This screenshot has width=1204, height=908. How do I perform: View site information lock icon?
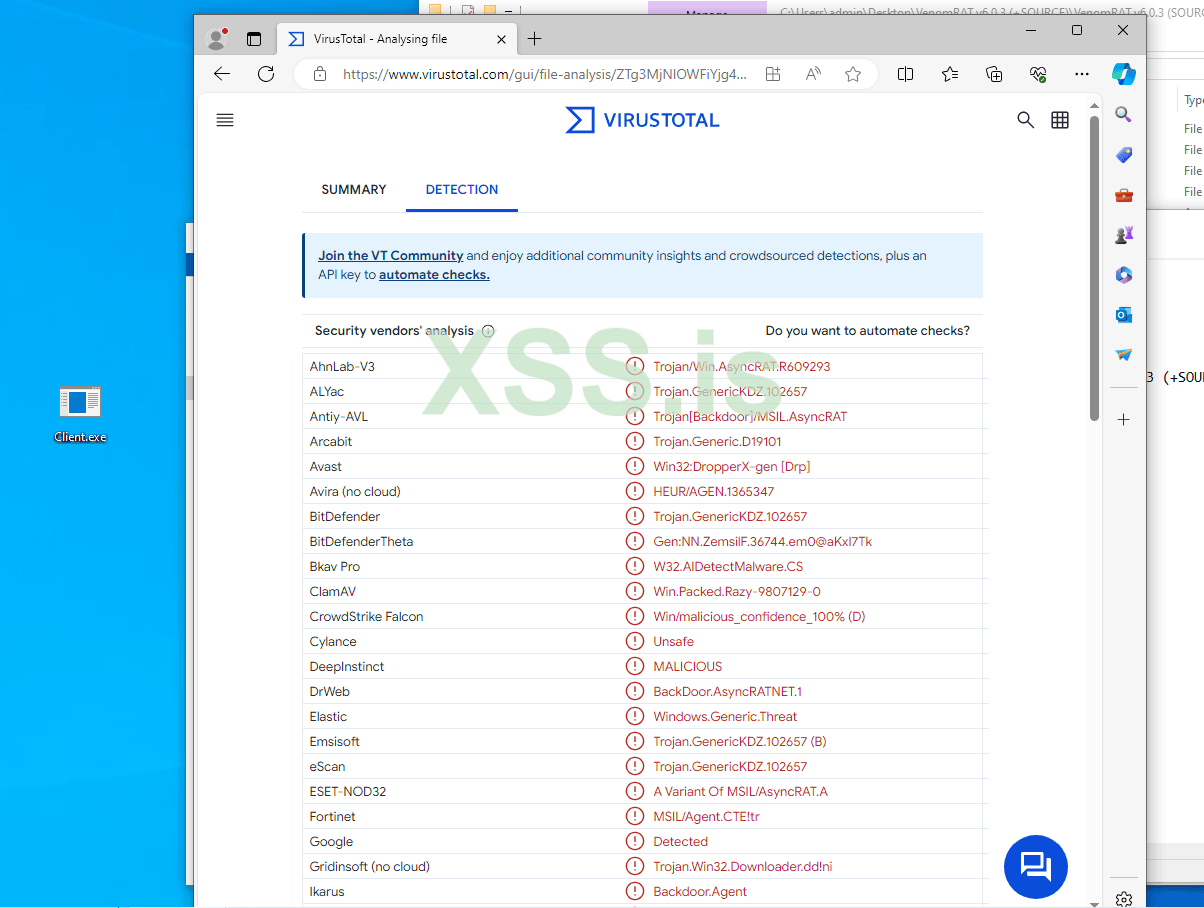[320, 74]
